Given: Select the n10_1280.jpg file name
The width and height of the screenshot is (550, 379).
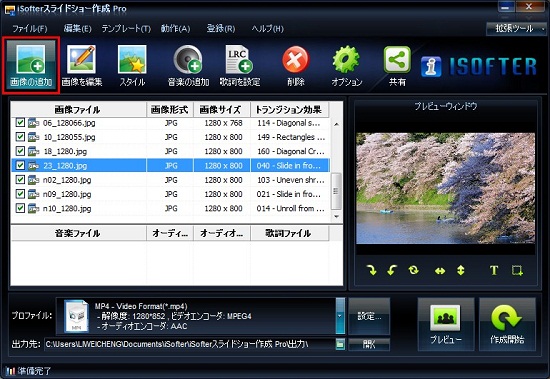Looking at the screenshot, I should pos(67,208).
